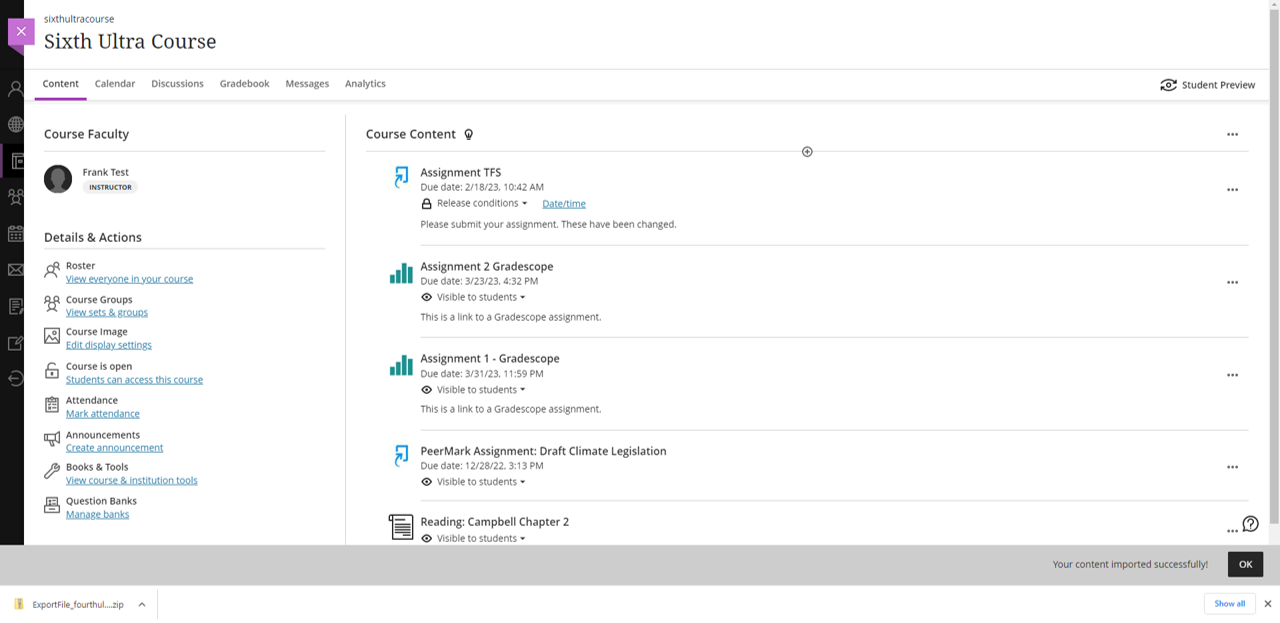Open more options for Assignment TFS
Viewport: 1280px width, 623px height.
(x=1232, y=190)
